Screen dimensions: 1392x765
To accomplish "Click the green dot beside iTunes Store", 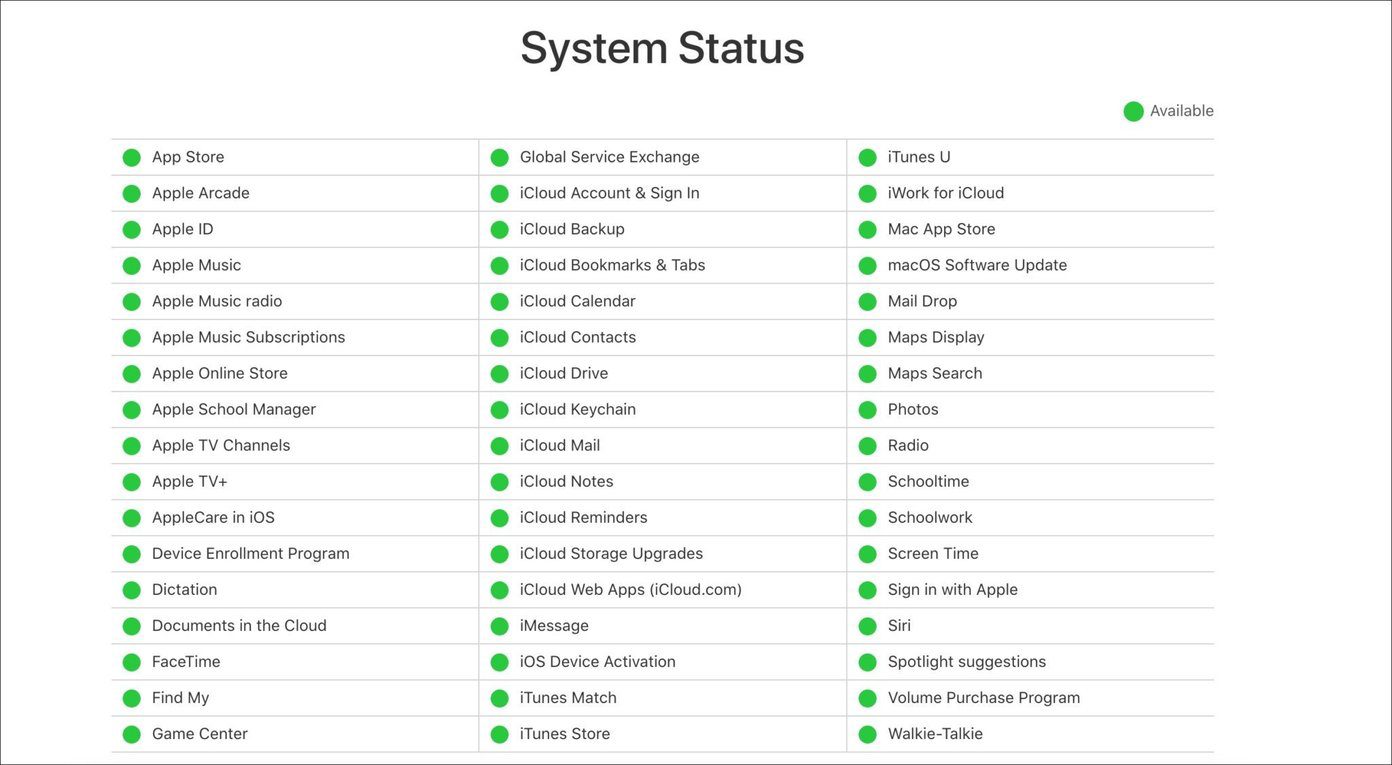I will click(x=500, y=734).
